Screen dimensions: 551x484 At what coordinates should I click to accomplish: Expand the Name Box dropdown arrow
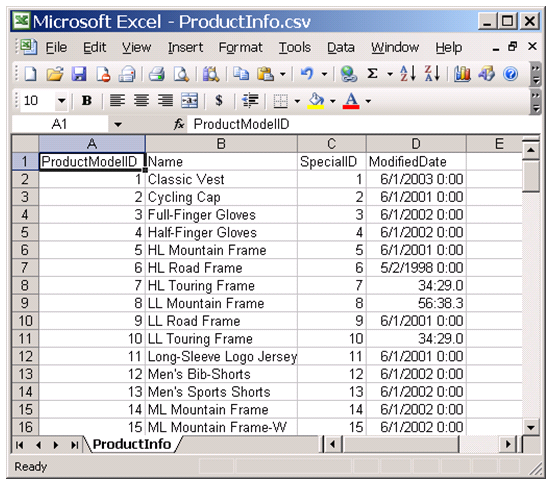(x=118, y=124)
